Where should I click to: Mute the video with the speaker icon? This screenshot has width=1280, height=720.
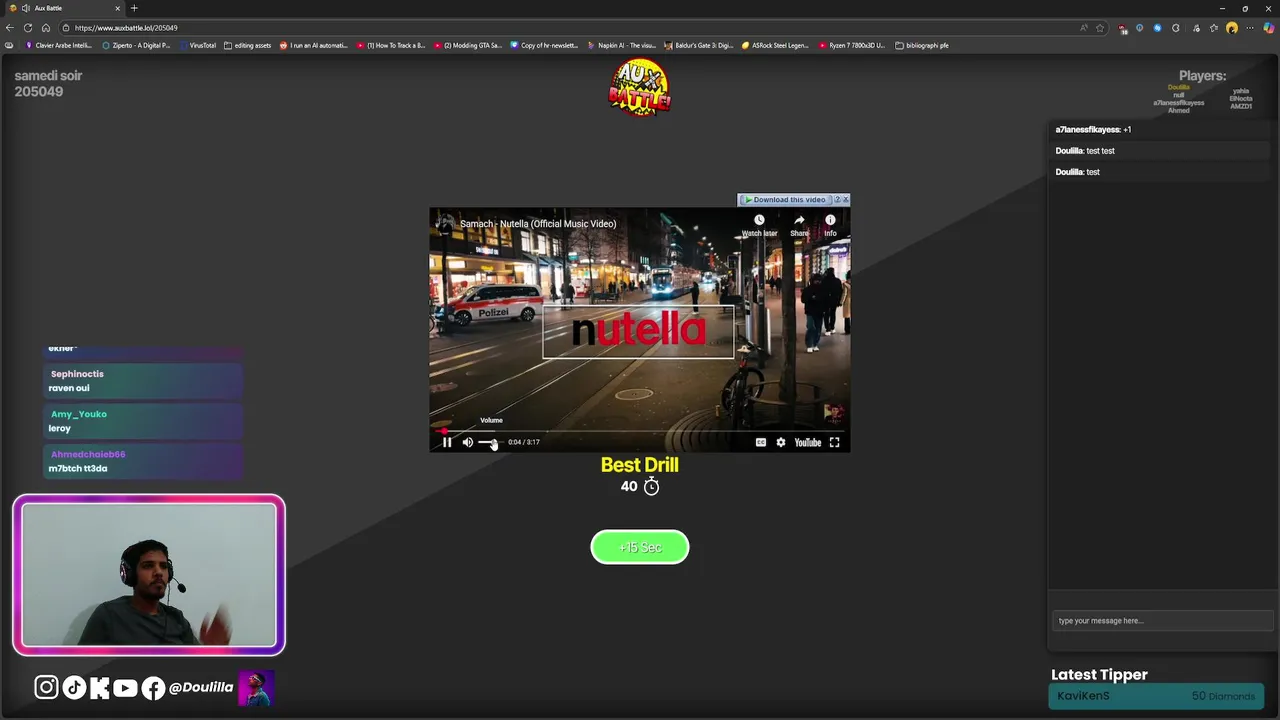click(467, 442)
